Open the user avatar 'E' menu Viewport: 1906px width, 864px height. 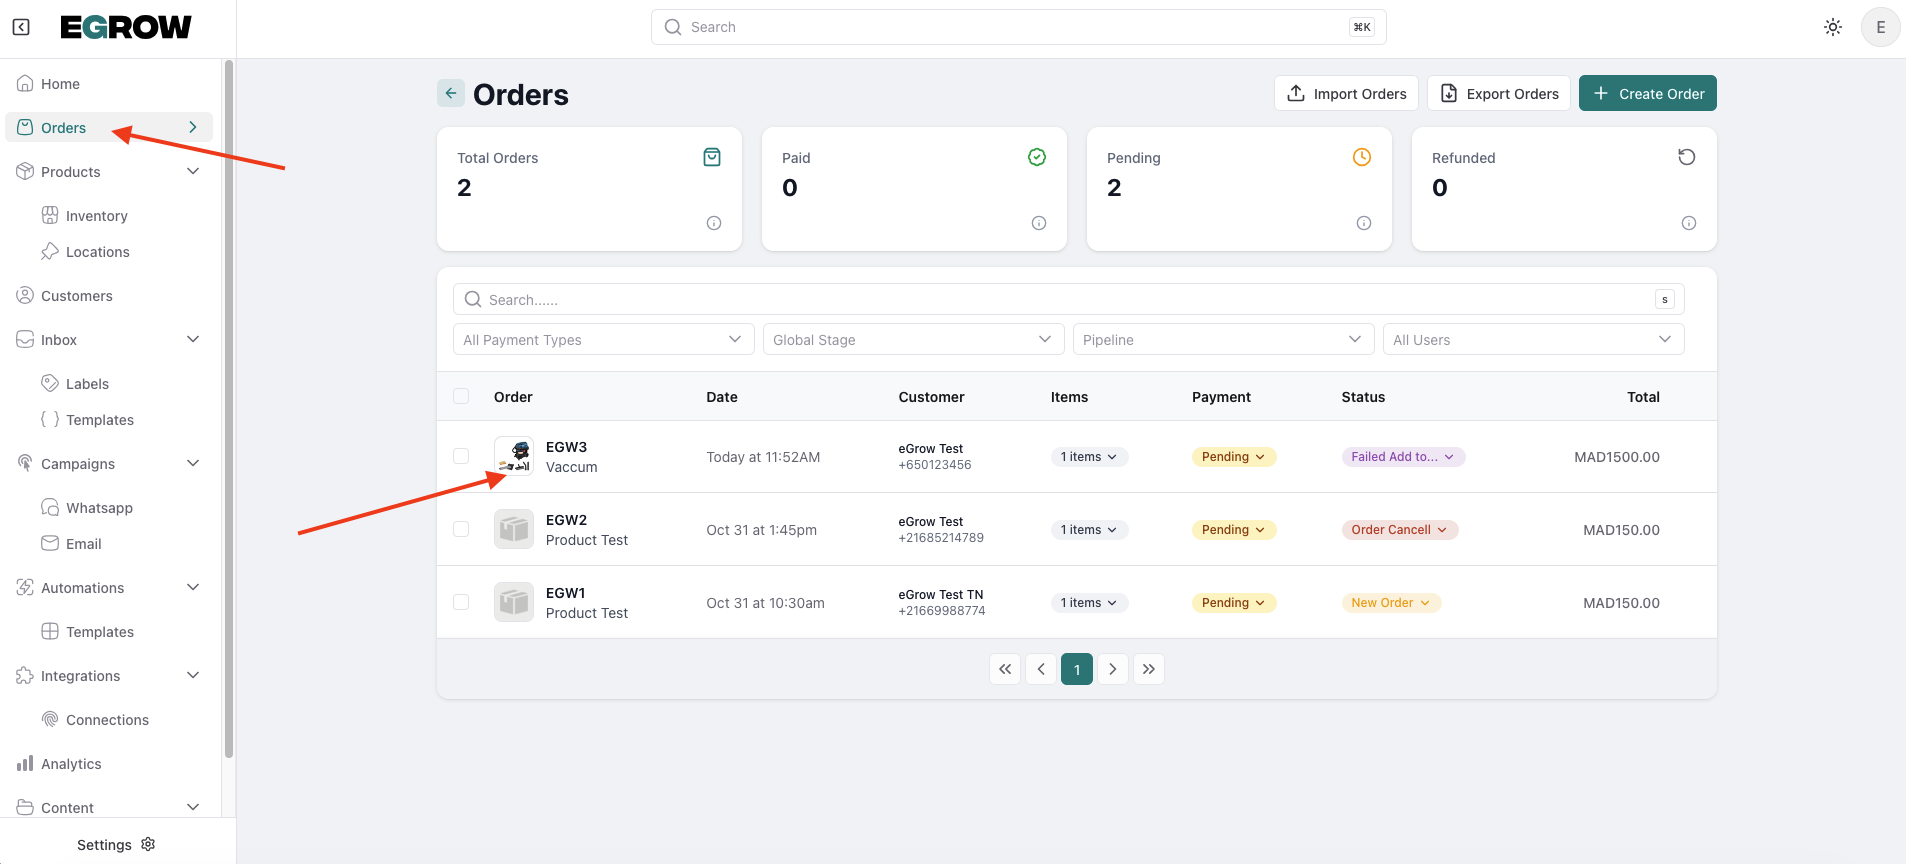(x=1880, y=27)
